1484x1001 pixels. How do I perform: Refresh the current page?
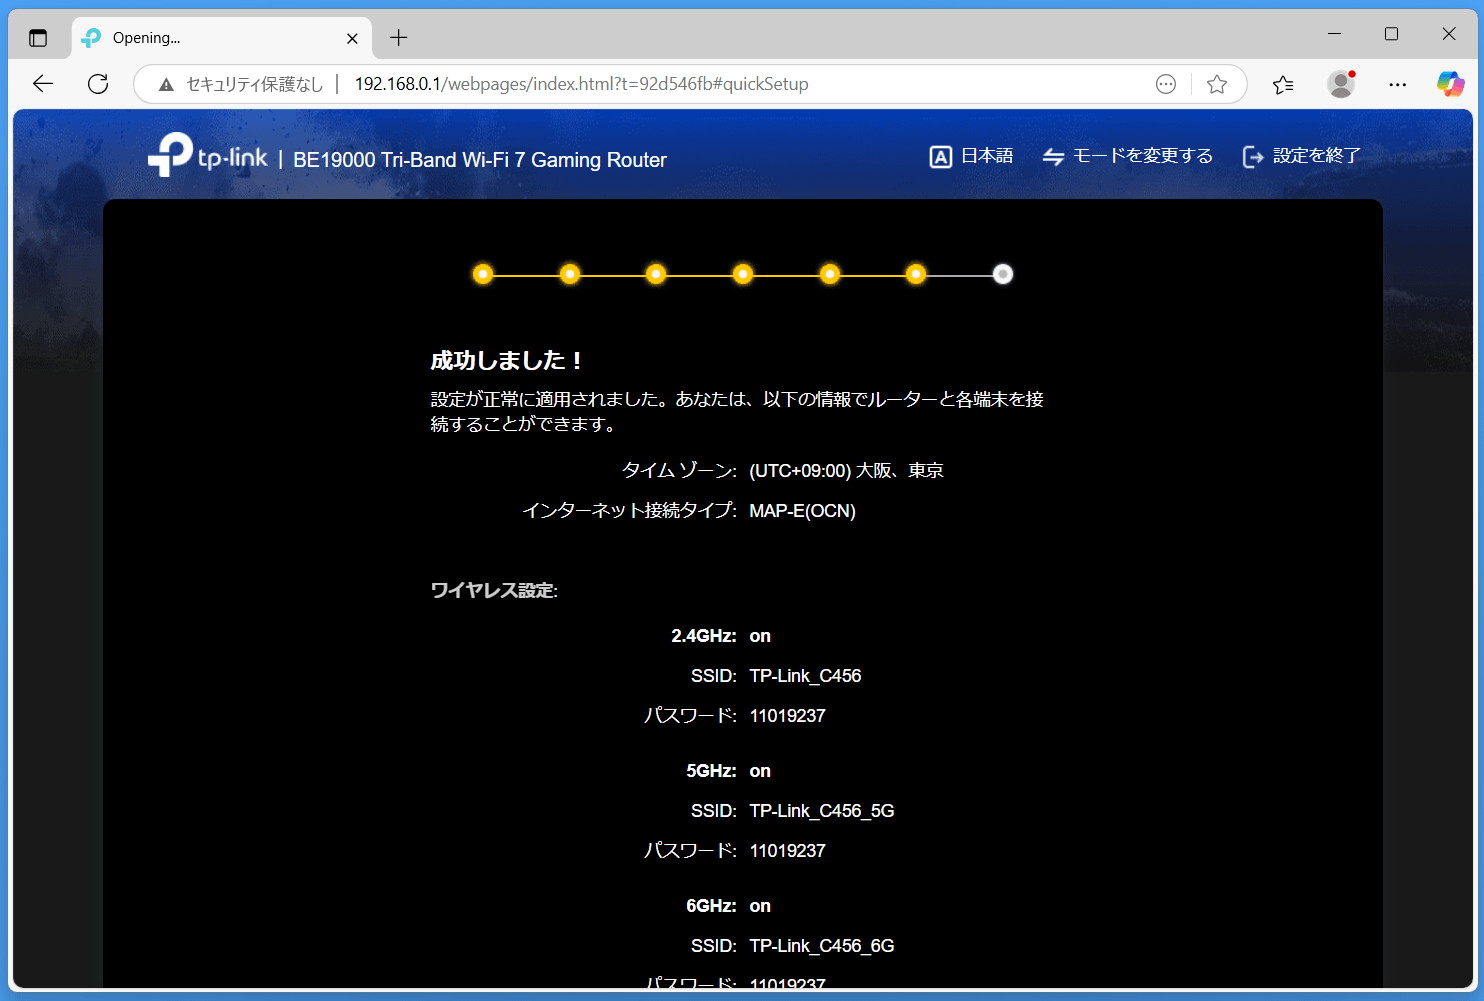click(x=98, y=84)
